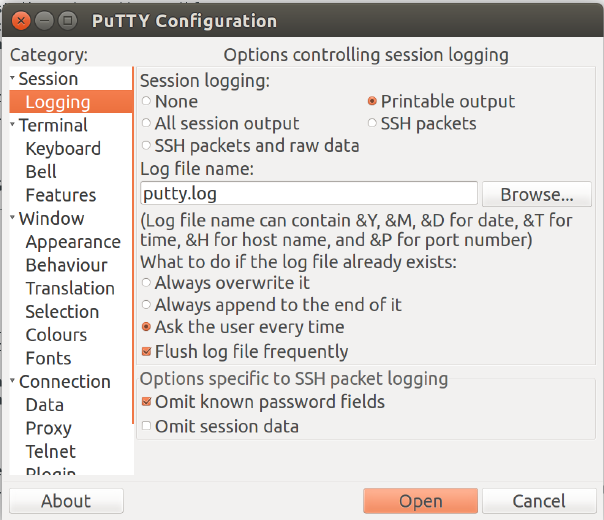Uncheck Flush log file frequently

tap(147, 351)
